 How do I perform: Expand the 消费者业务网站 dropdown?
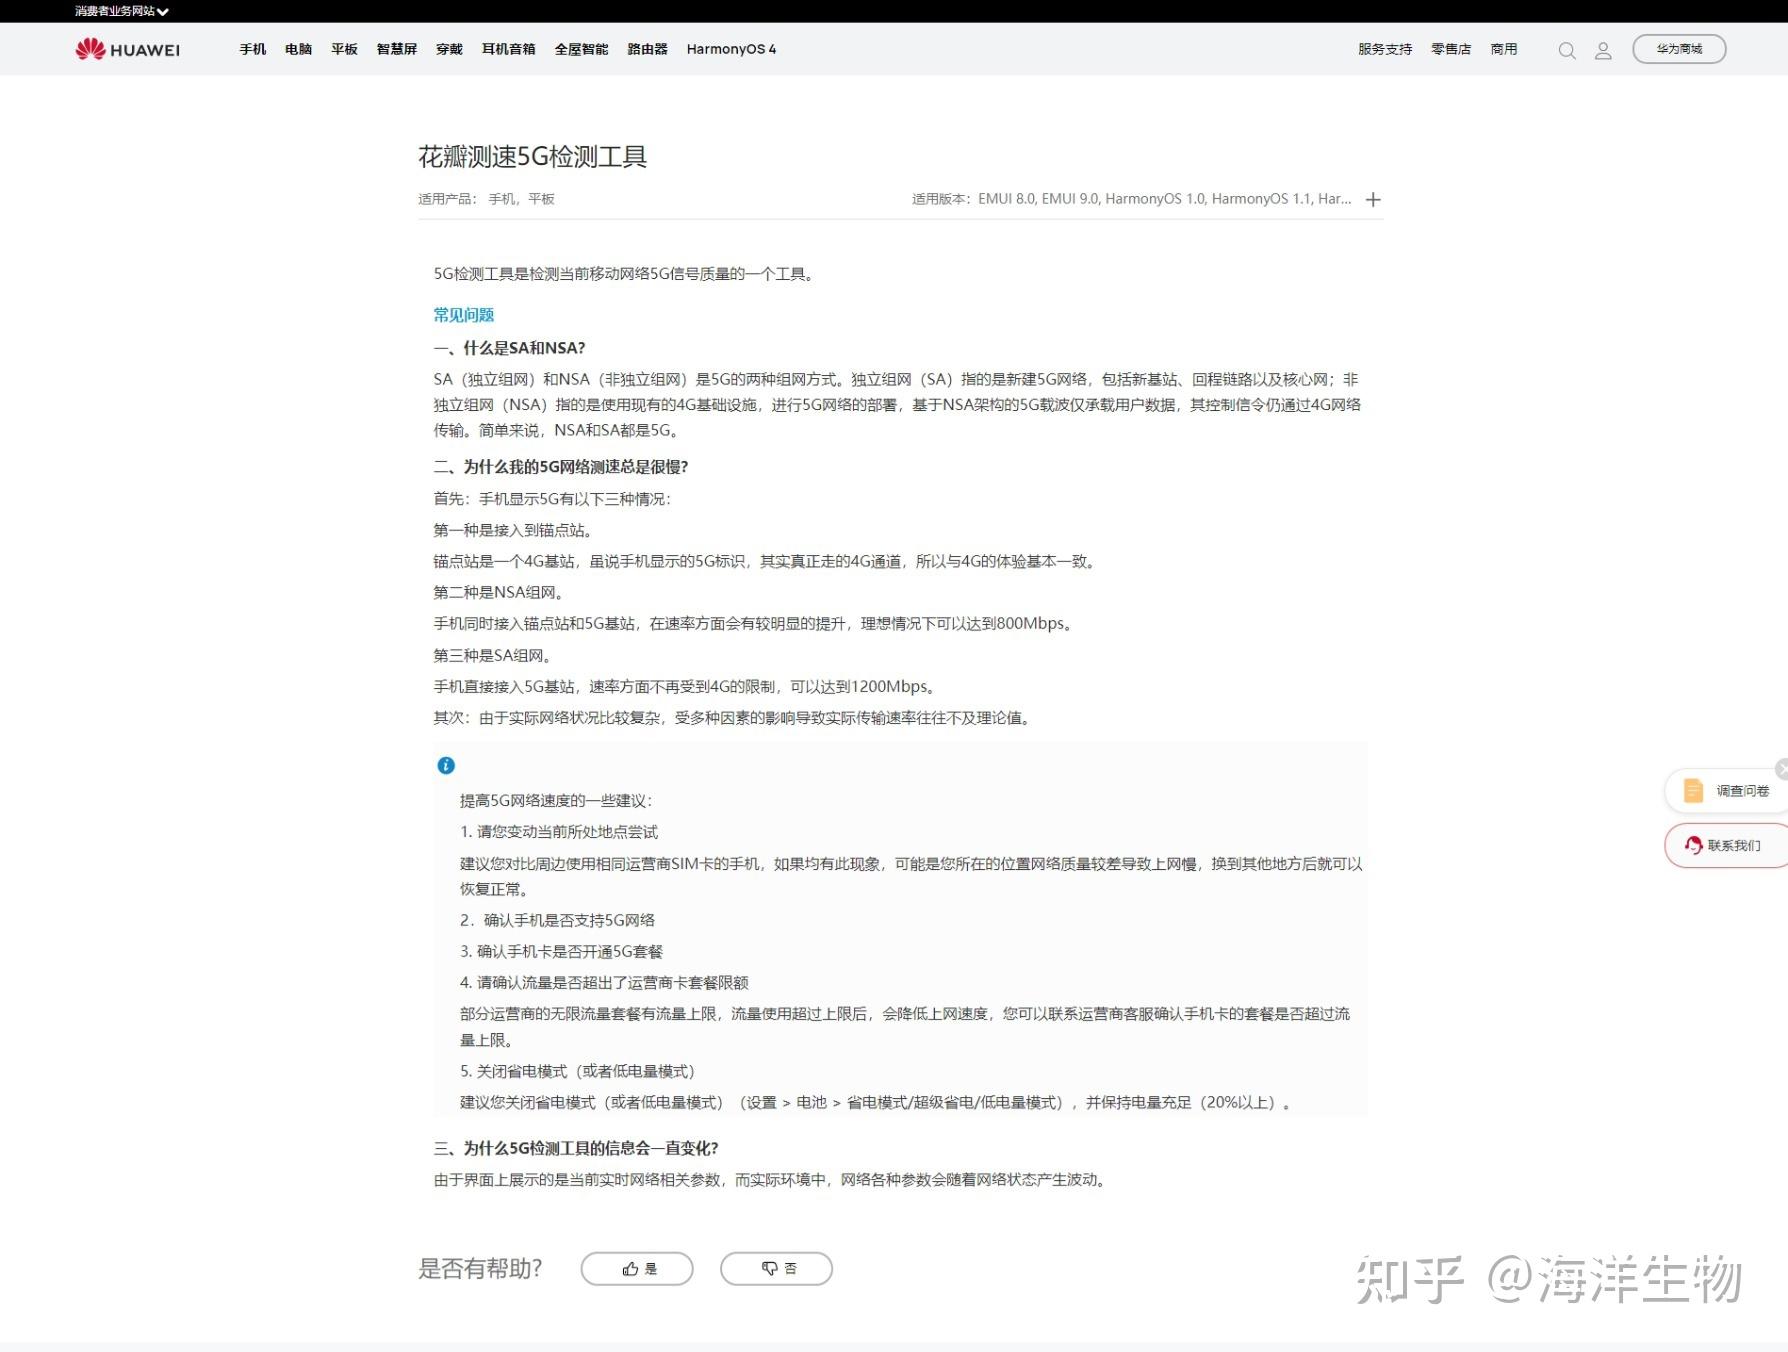pyautogui.click(x=121, y=11)
